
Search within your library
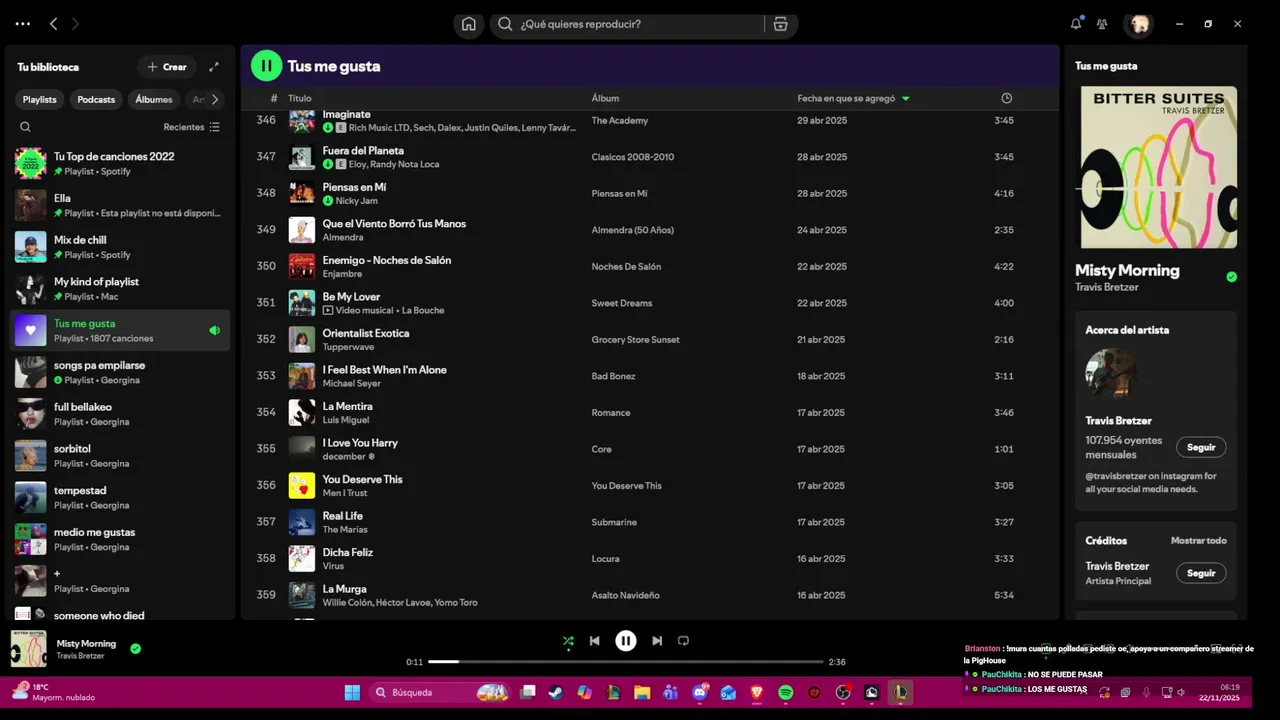pyautogui.click(x=26, y=127)
